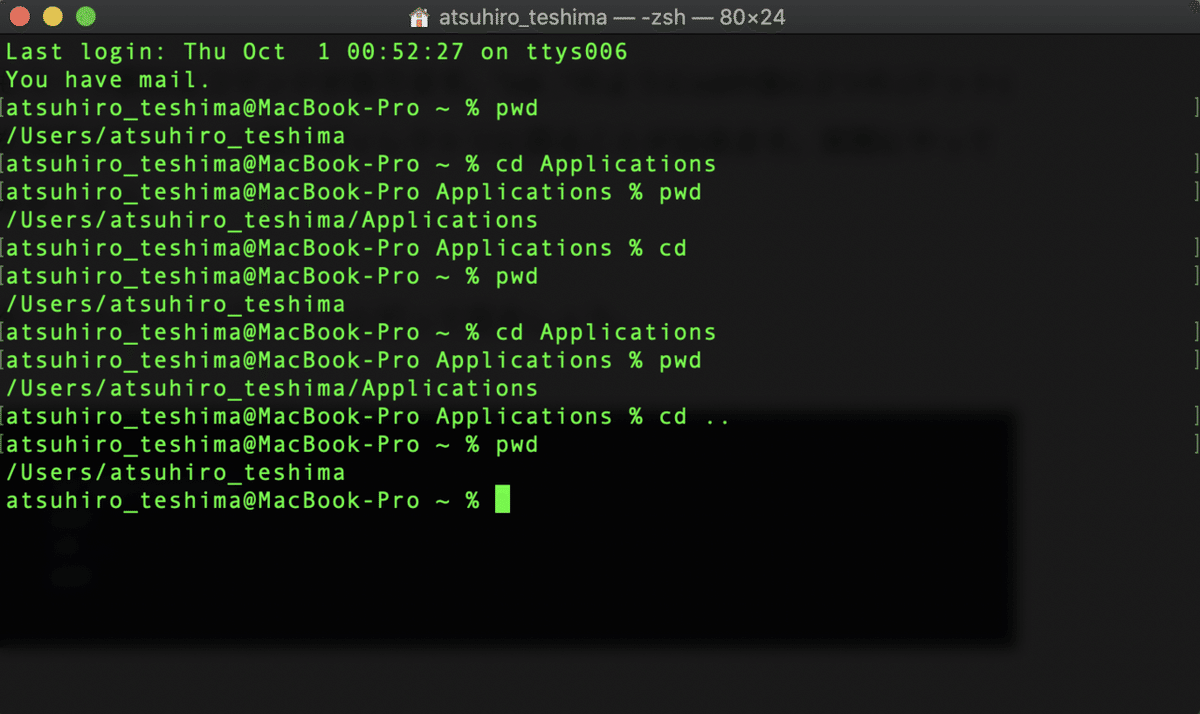Image resolution: width=1200 pixels, height=714 pixels.
Task: Click the first "/Users/atsuhiro_teshima/Applications" output line
Action: (271, 220)
